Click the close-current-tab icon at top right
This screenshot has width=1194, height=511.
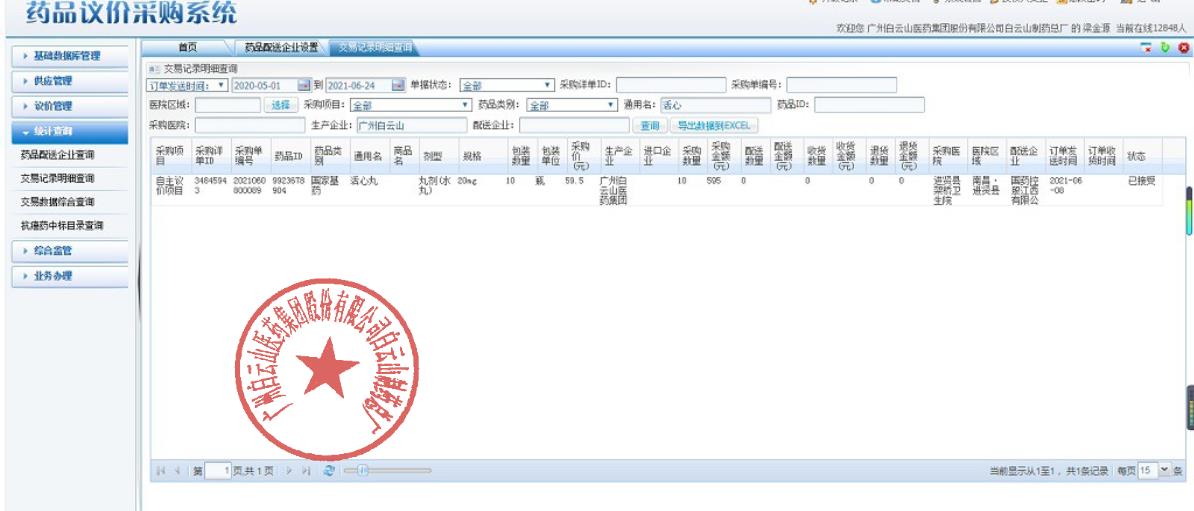[x=1146, y=48]
